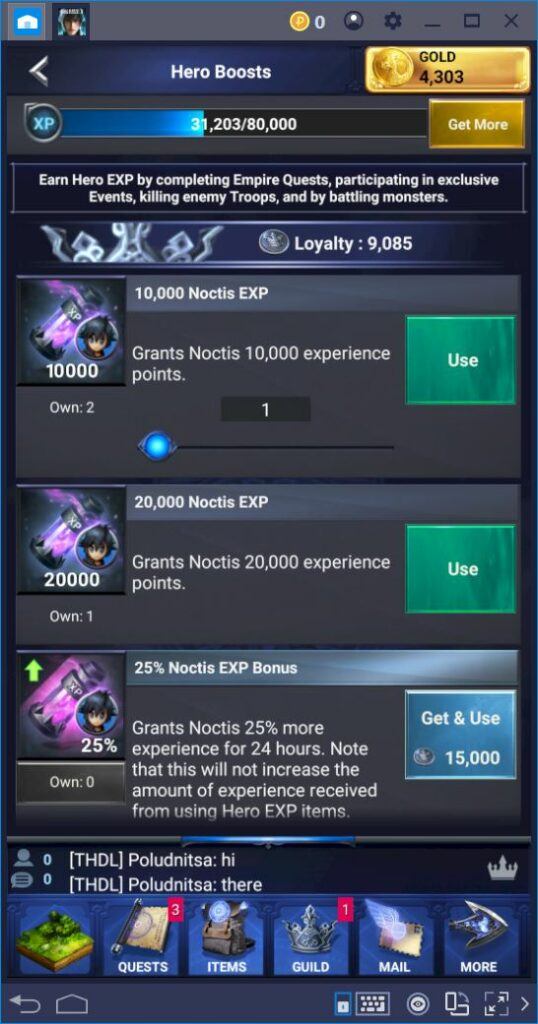Move the quantity slider handle for 10,000 EXP

[x=157, y=447]
